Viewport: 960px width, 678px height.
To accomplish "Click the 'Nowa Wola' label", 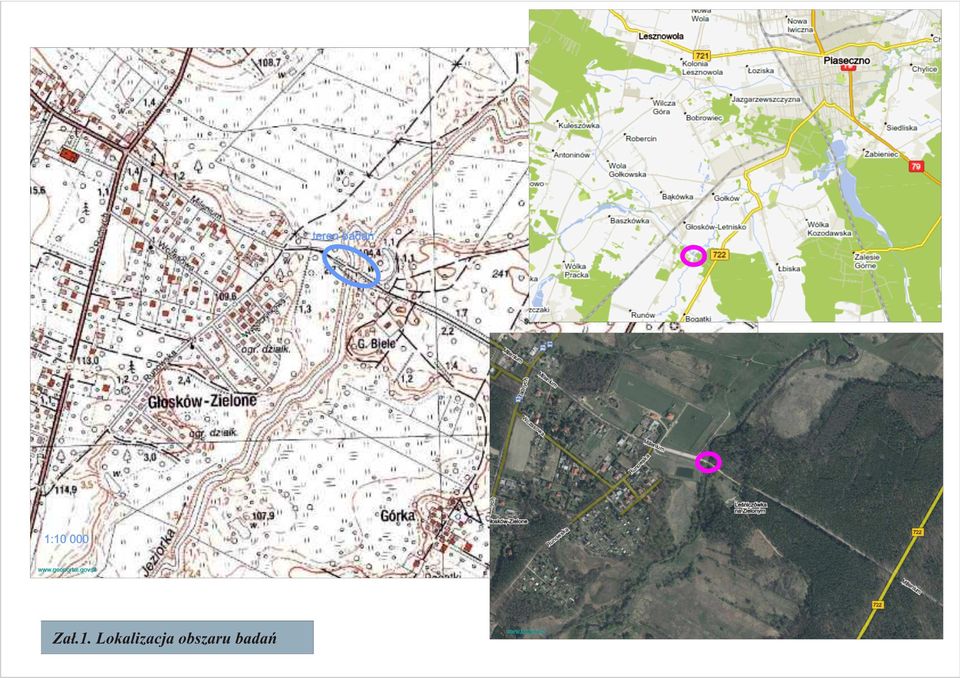I will 701,14.
